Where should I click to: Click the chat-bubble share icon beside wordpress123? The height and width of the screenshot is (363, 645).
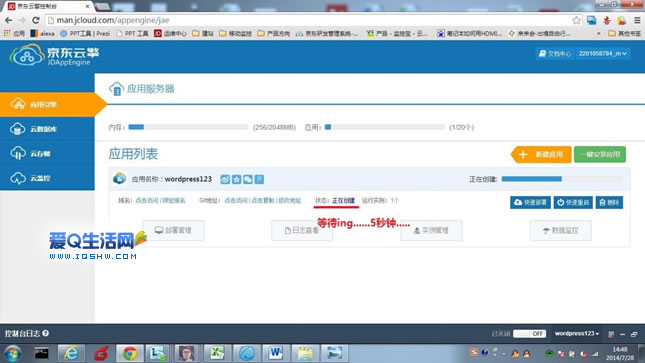click(x=248, y=179)
